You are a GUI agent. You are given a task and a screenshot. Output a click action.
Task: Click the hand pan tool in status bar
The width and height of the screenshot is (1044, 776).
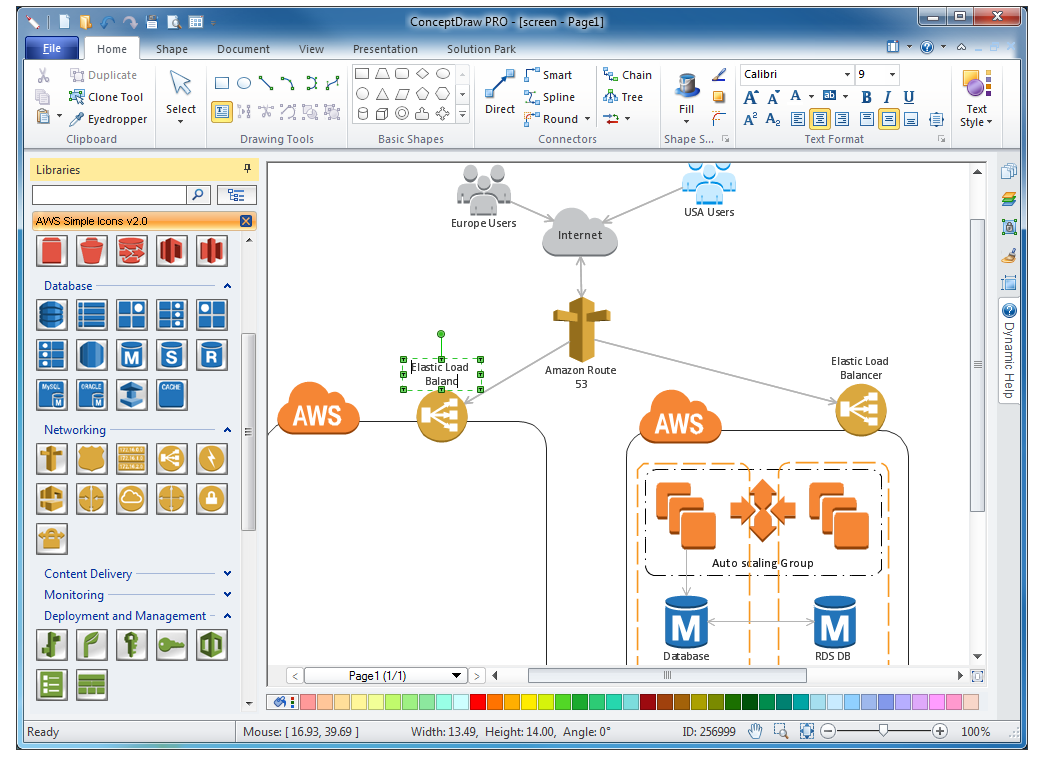coord(754,731)
